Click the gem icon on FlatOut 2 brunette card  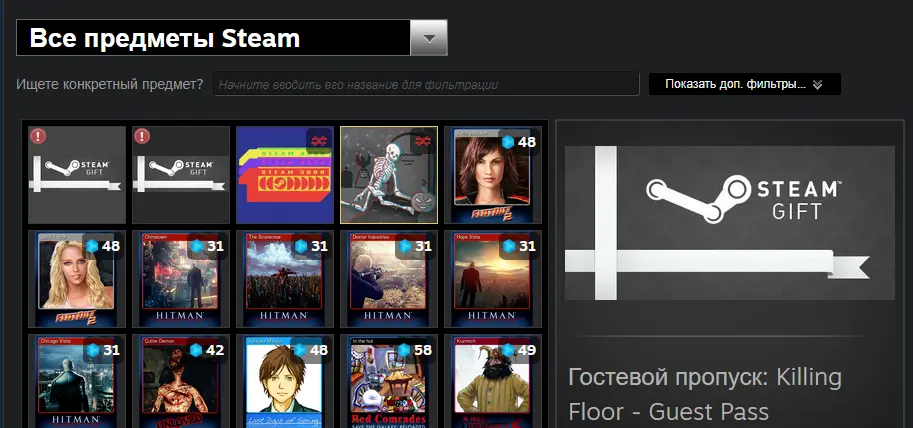(508, 142)
